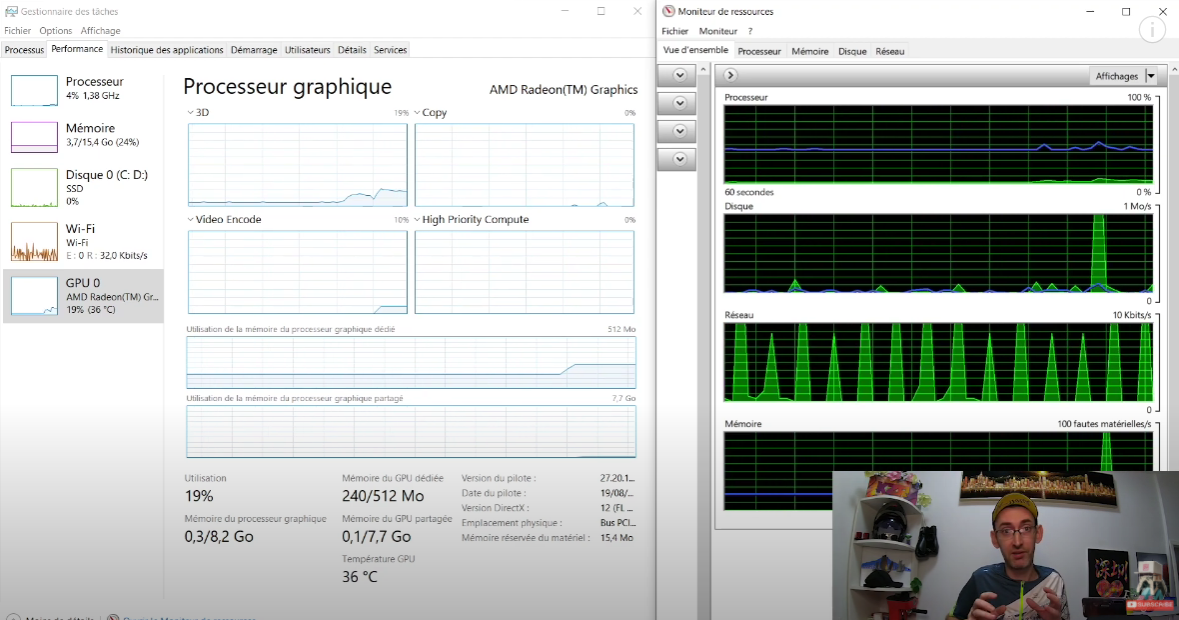This screenshot has height=620, width=1179.
Task: Open the Moniteur menu in Resource Monitor
Action: point(718,31)
